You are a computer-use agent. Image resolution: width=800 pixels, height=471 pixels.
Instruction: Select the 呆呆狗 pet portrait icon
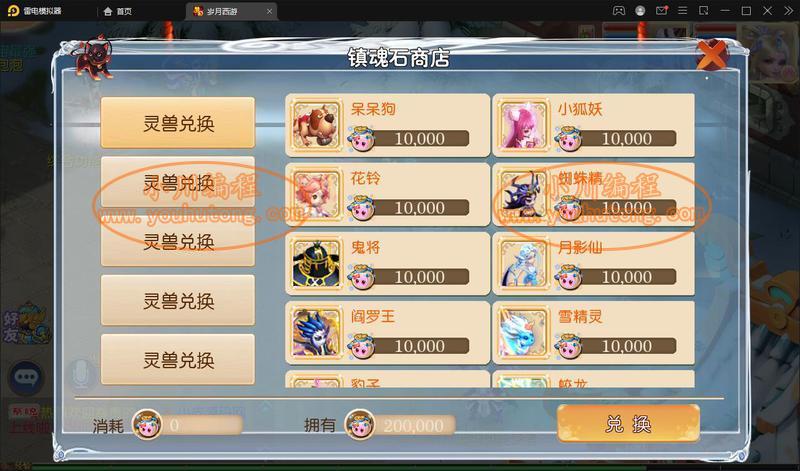coord(316,125)
